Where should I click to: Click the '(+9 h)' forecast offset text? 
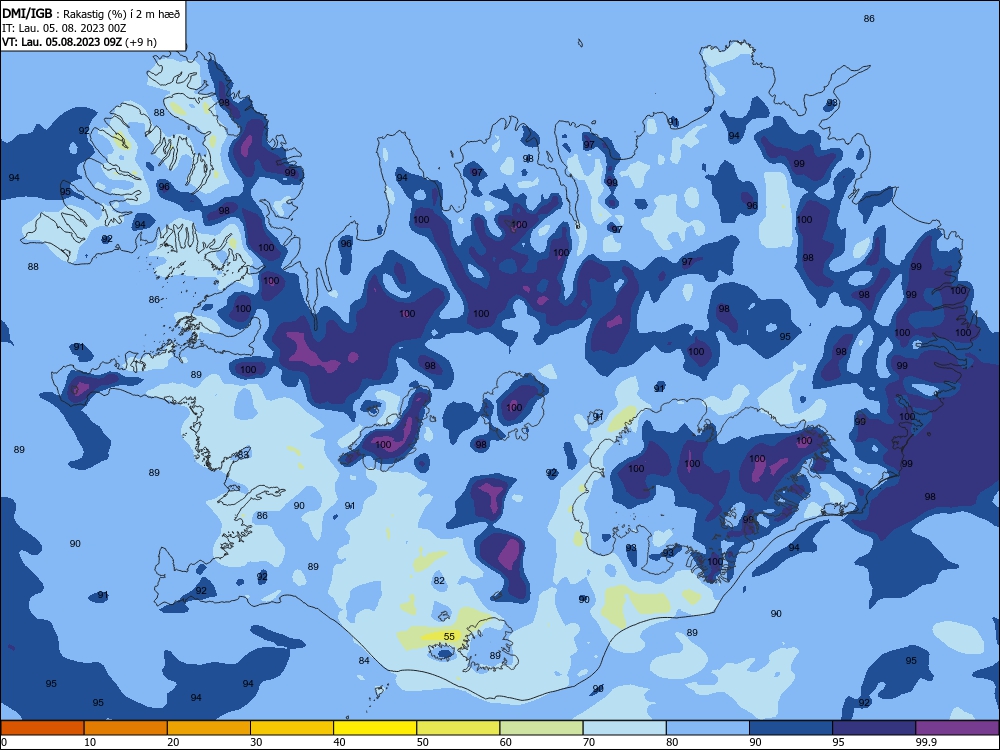[x=141, y=42]
